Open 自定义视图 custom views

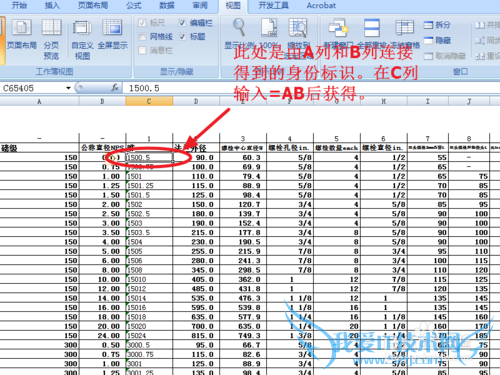click(x=82, y=39)
